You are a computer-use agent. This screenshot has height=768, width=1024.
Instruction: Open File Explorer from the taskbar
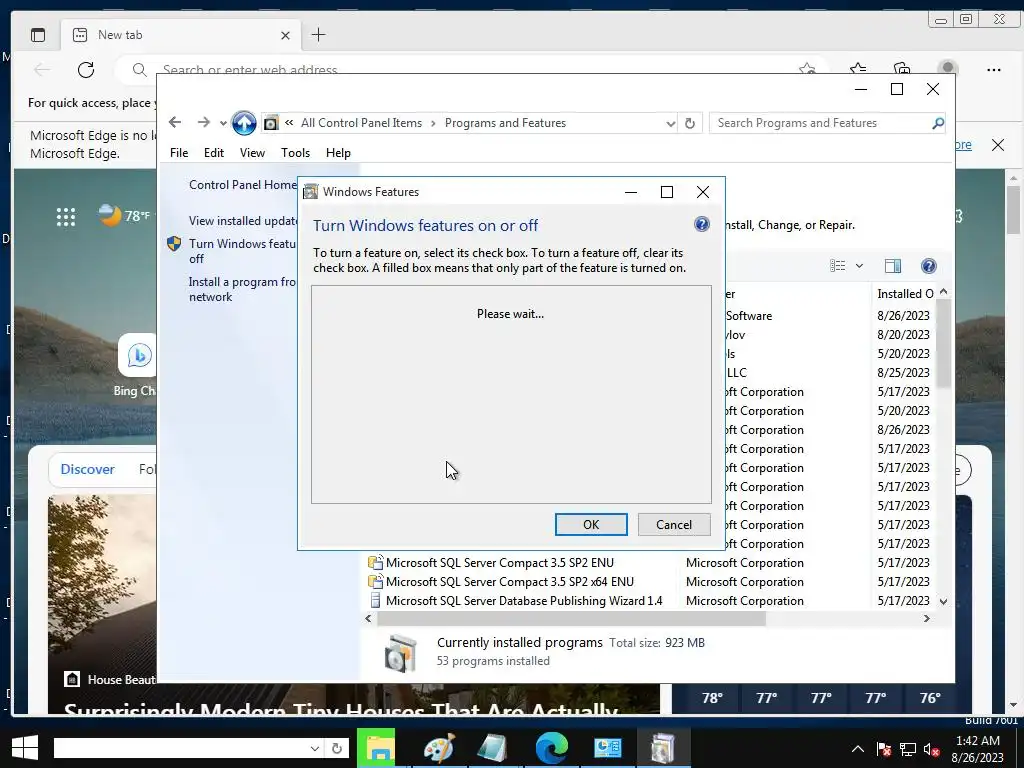pos(378,748)
